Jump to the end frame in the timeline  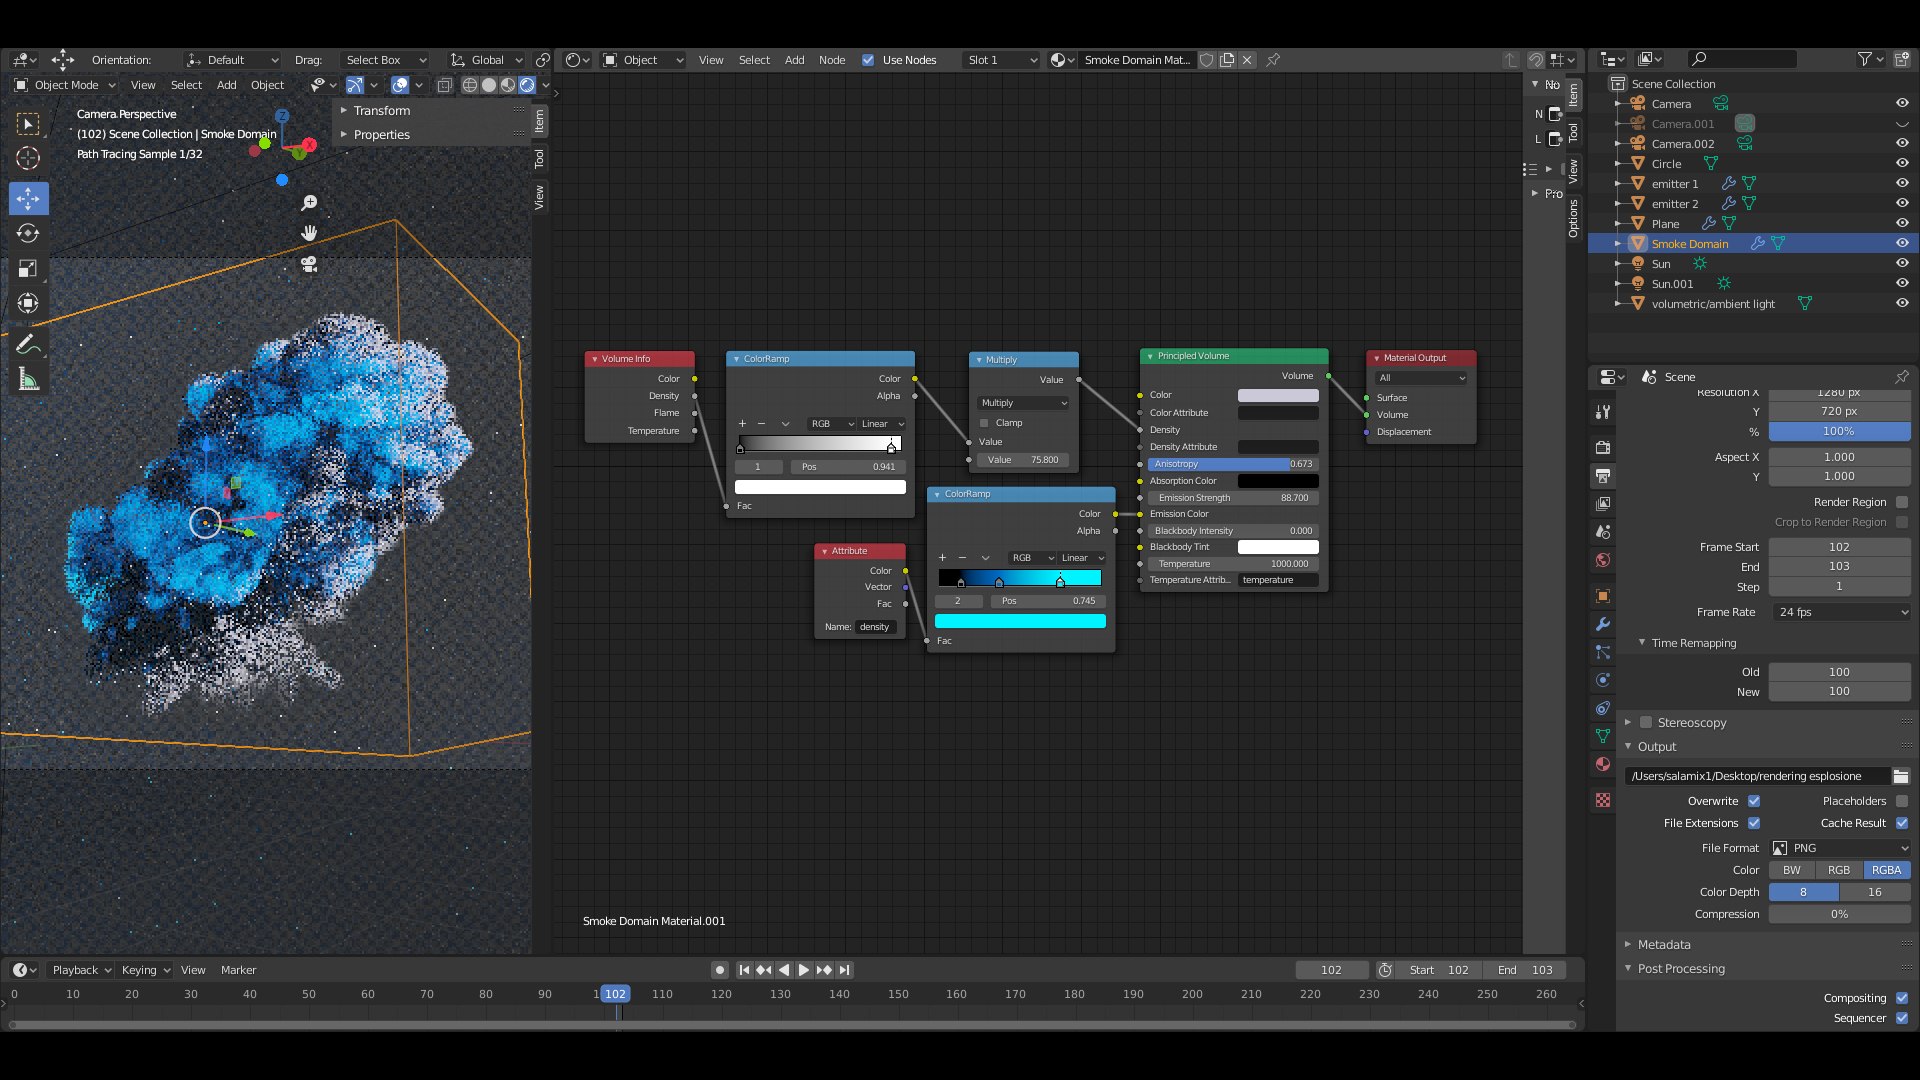[844, 970]
